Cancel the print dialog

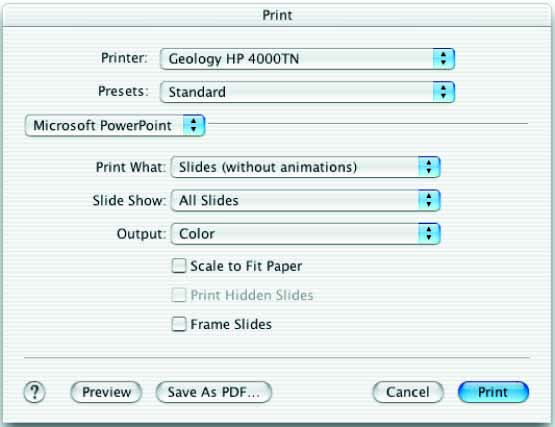(x=408, y=392)
